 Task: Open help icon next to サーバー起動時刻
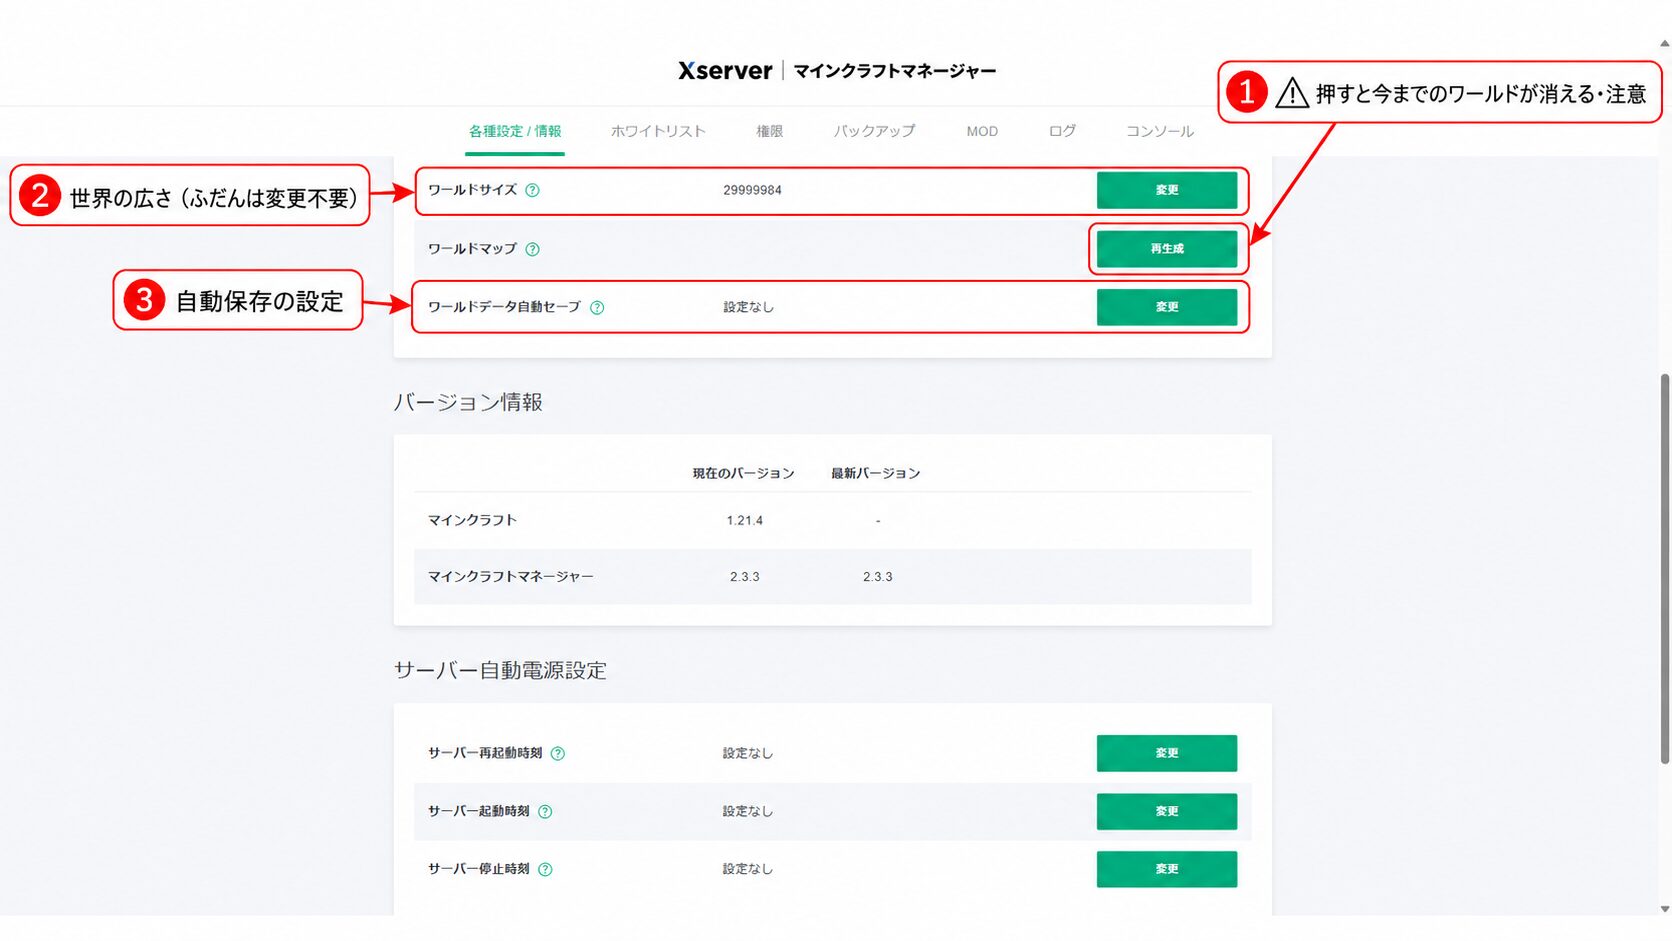(545, 811)
